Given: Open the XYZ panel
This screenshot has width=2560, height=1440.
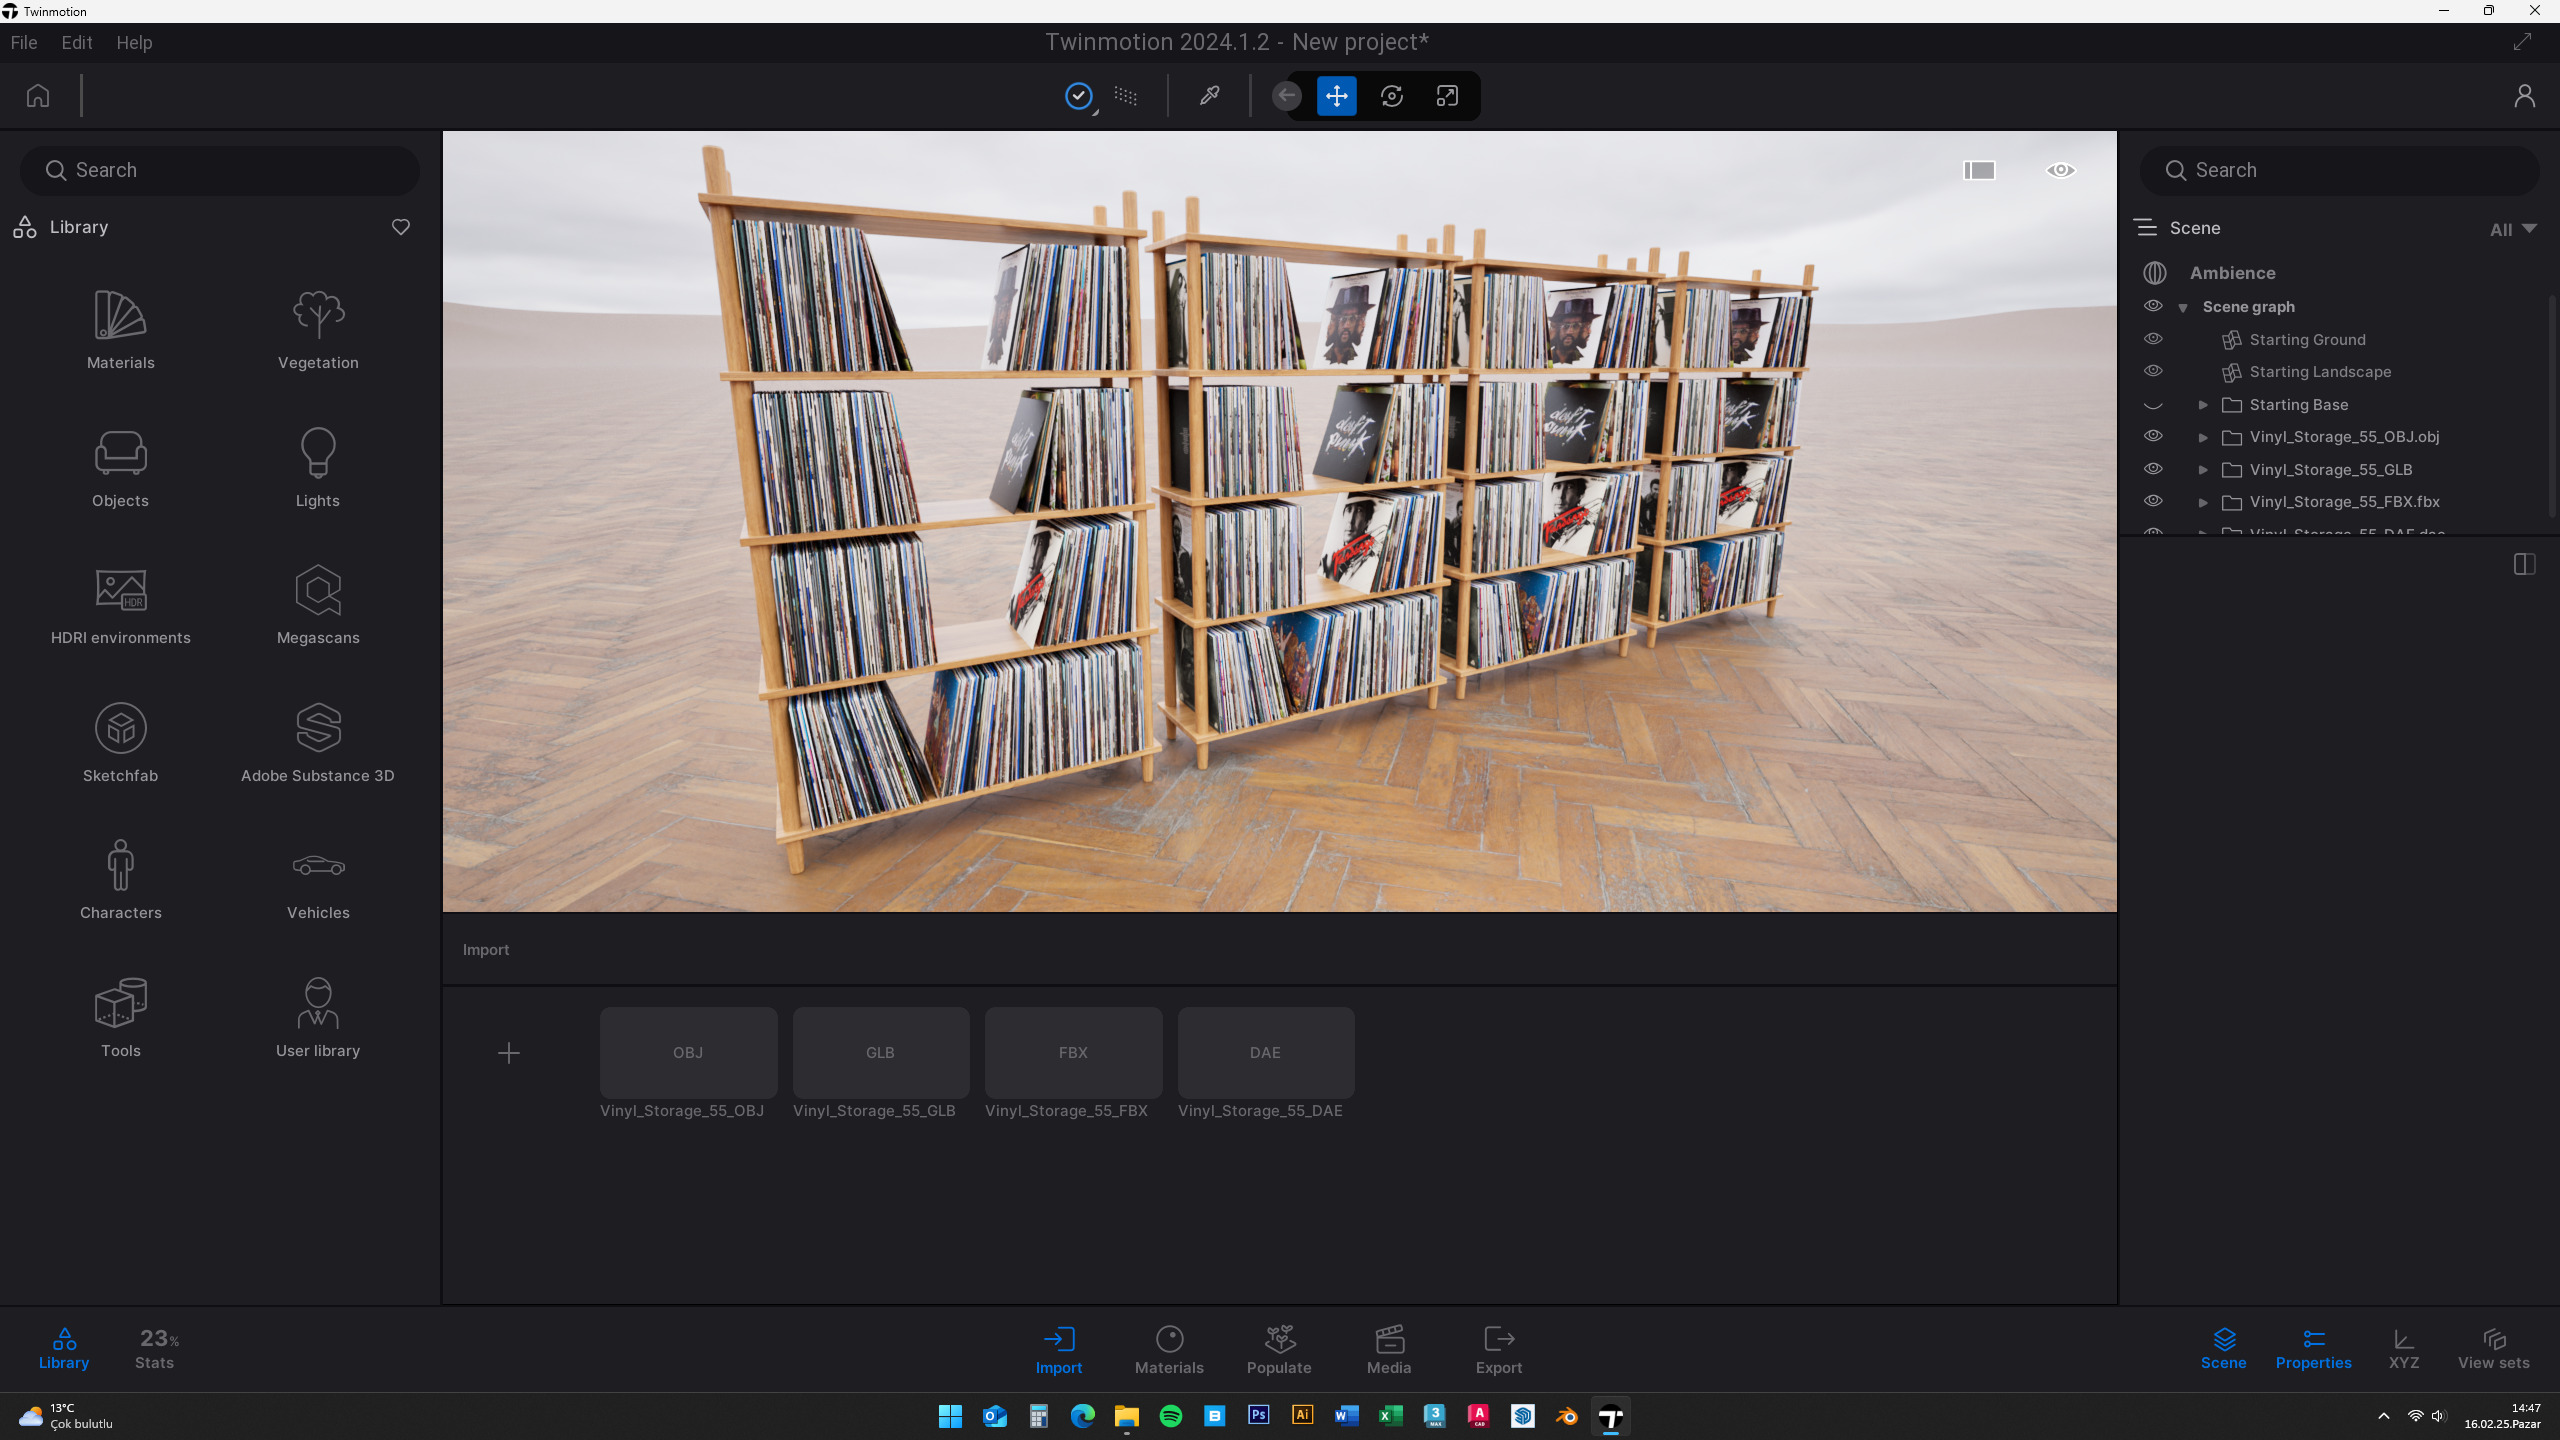Looking at the screenshot, I should point(2403,1348).
